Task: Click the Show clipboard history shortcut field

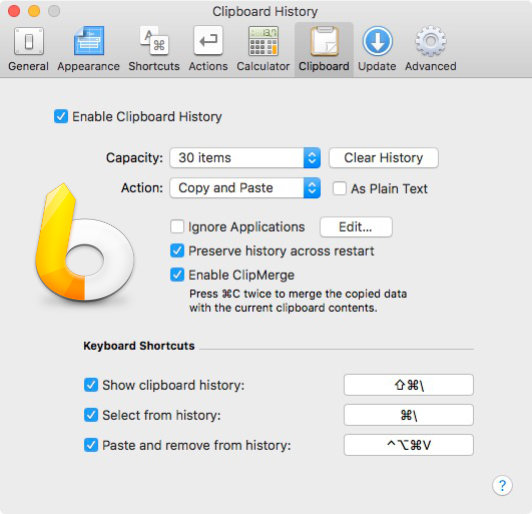Action: 408,385
